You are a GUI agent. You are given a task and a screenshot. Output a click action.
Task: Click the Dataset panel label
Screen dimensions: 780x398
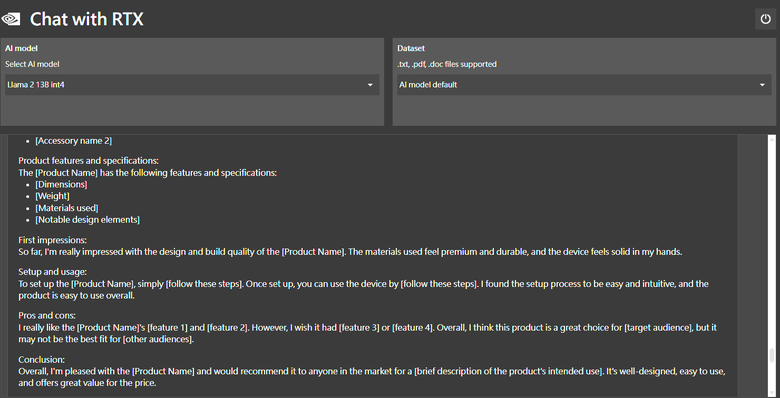click(411, 48)
